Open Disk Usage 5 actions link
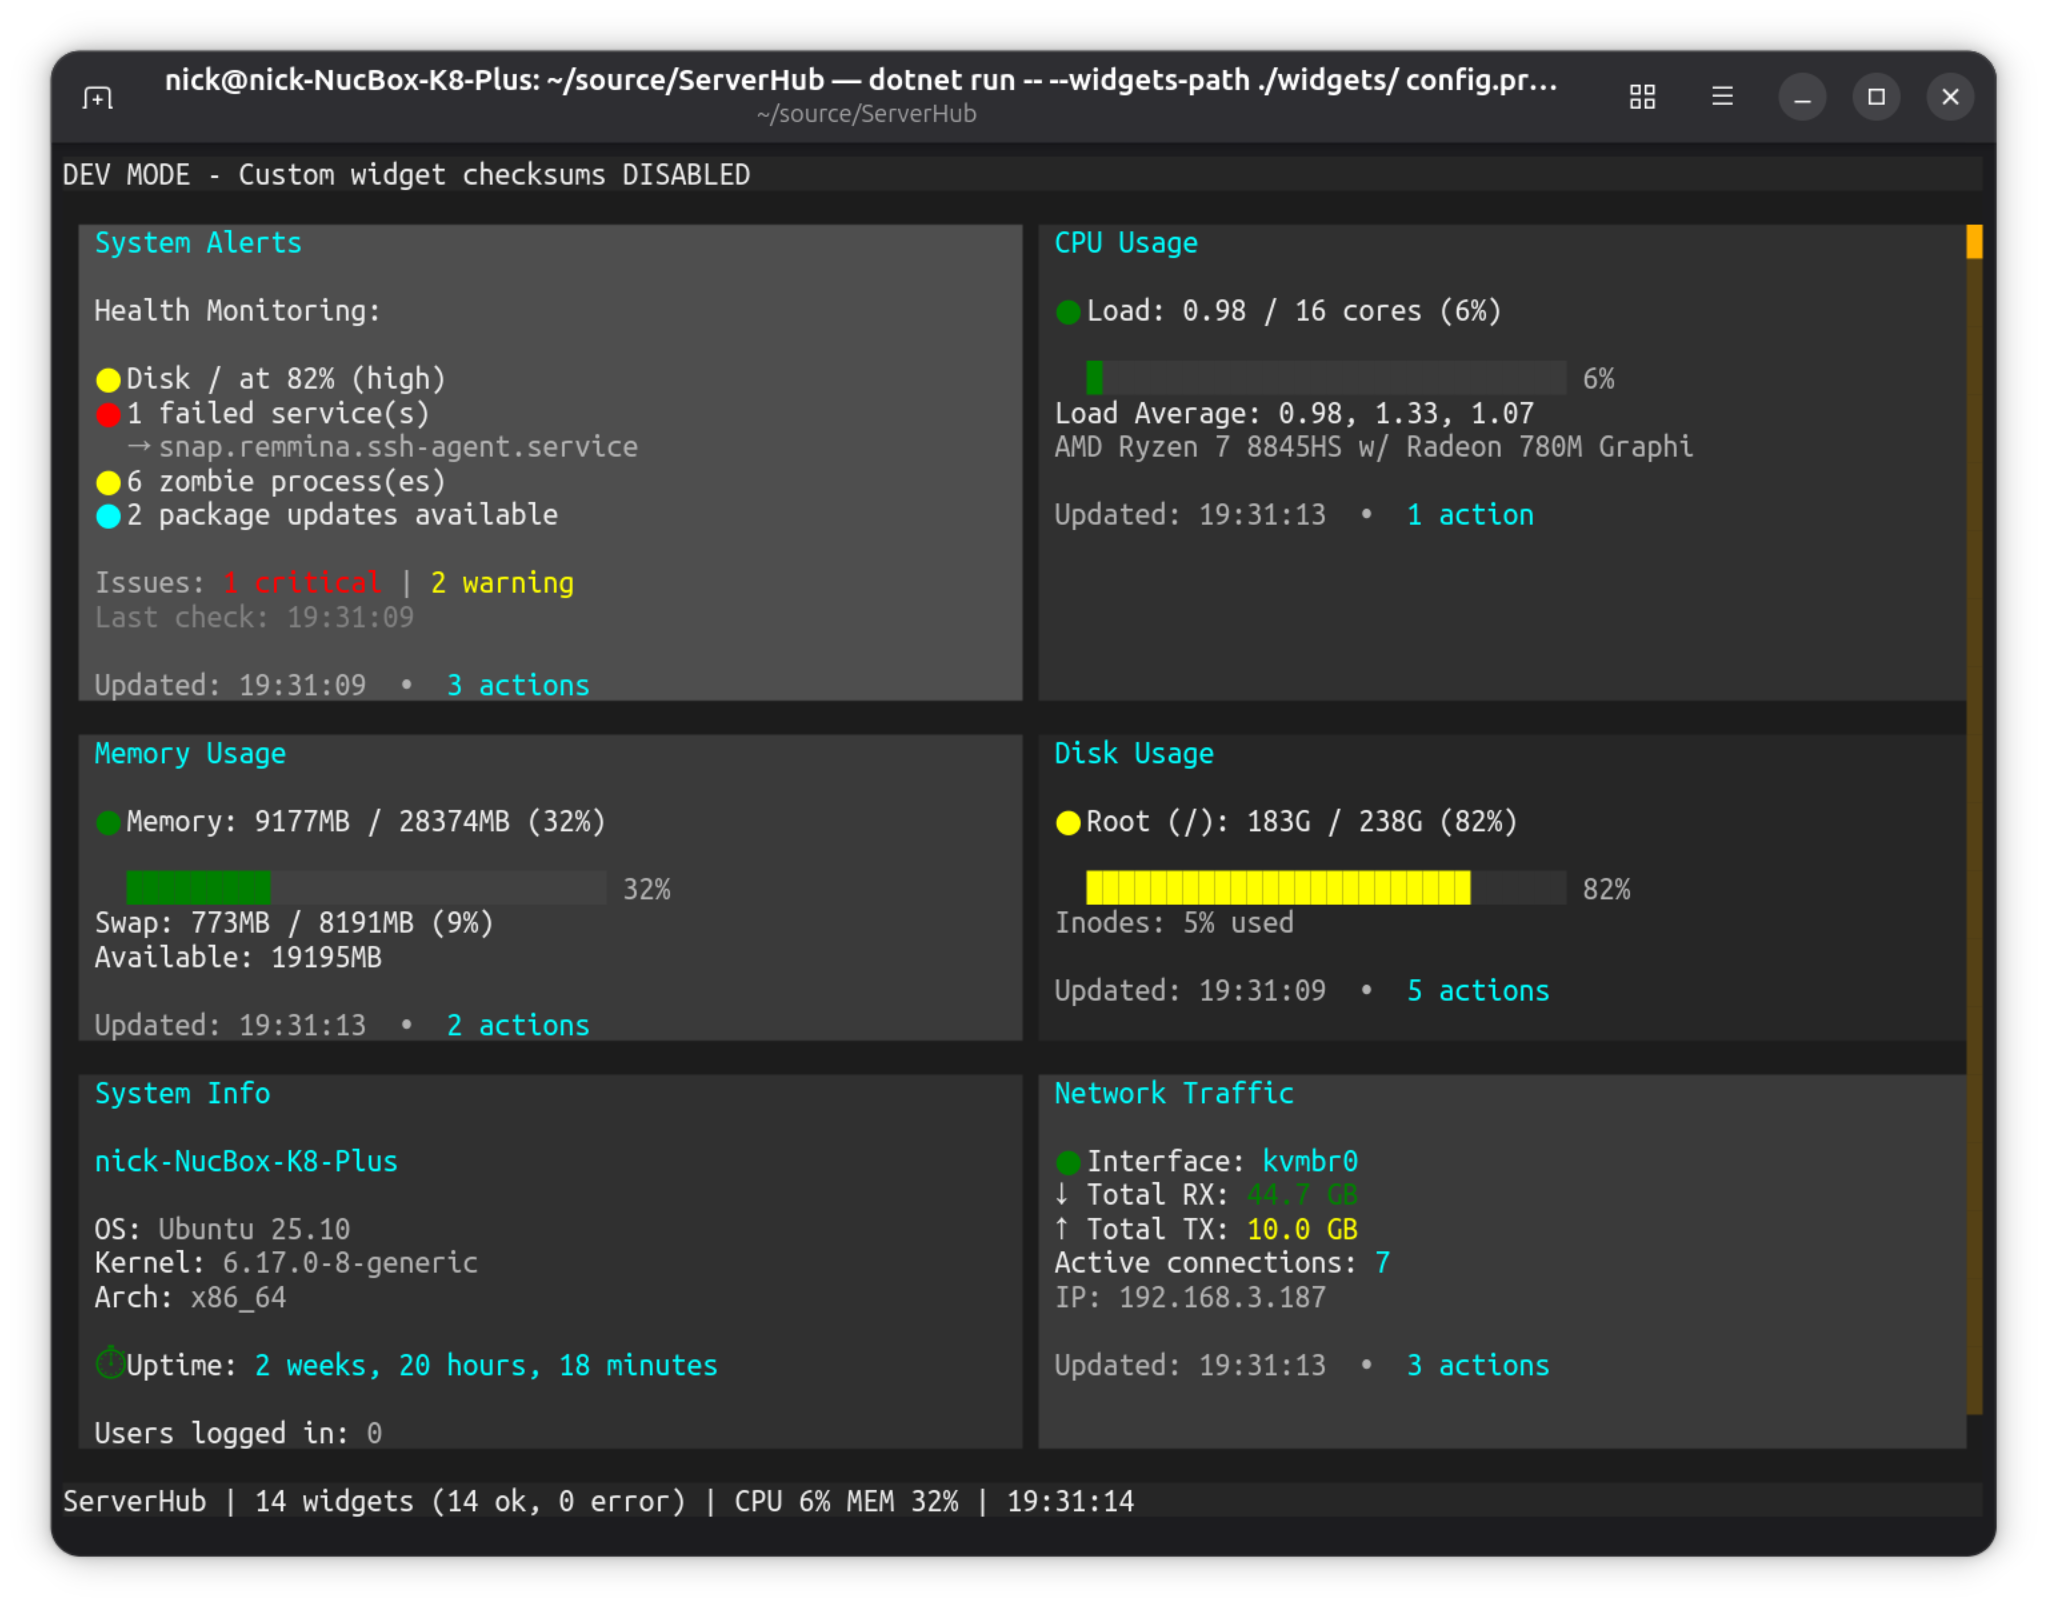Image resolution: width=2046 pixels, height=1606 pixels. (x=1478, y=991)
